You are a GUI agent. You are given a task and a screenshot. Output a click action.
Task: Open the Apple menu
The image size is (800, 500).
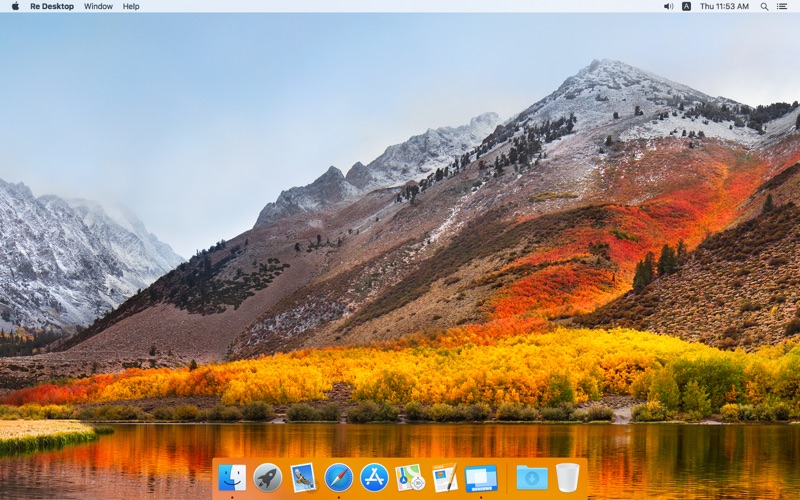(x=15, y=6)
